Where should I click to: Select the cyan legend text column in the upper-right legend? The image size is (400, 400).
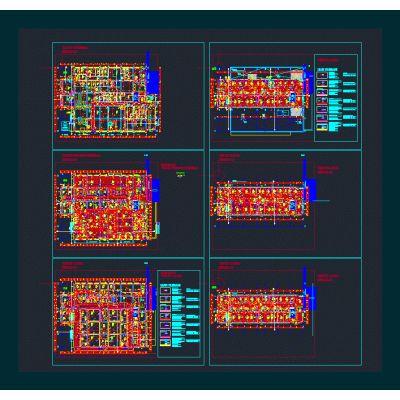click(334, 101)
